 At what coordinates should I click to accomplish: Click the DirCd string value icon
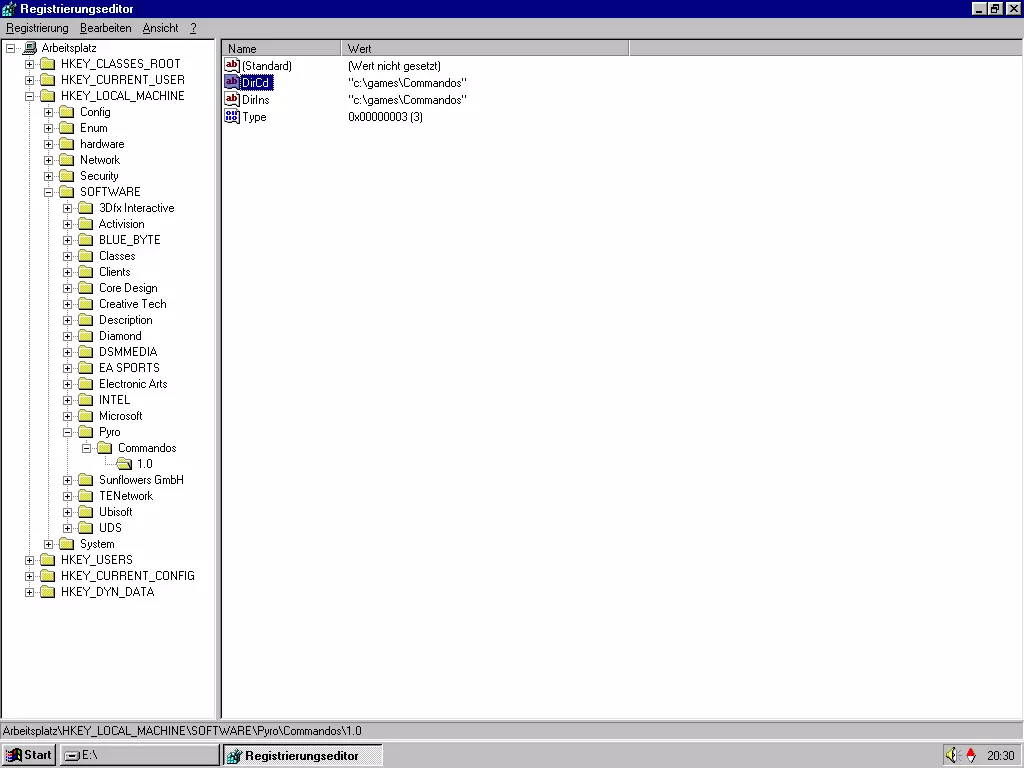pyautogui.click(x=232, y=82)
